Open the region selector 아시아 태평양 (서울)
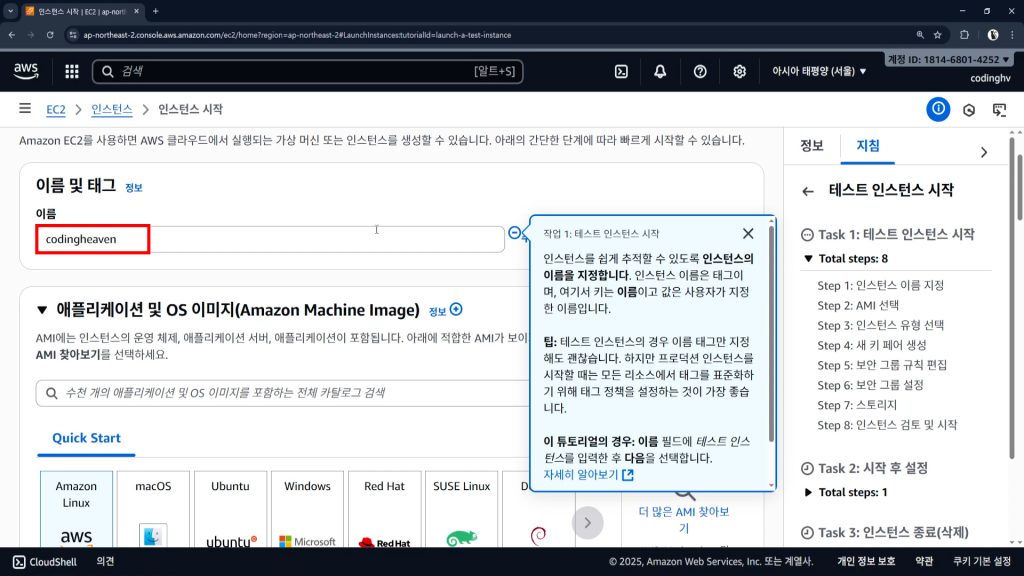 coord(819,71)
